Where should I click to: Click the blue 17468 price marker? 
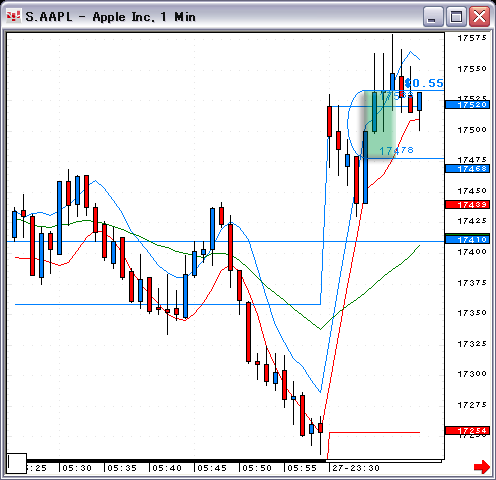467,169
